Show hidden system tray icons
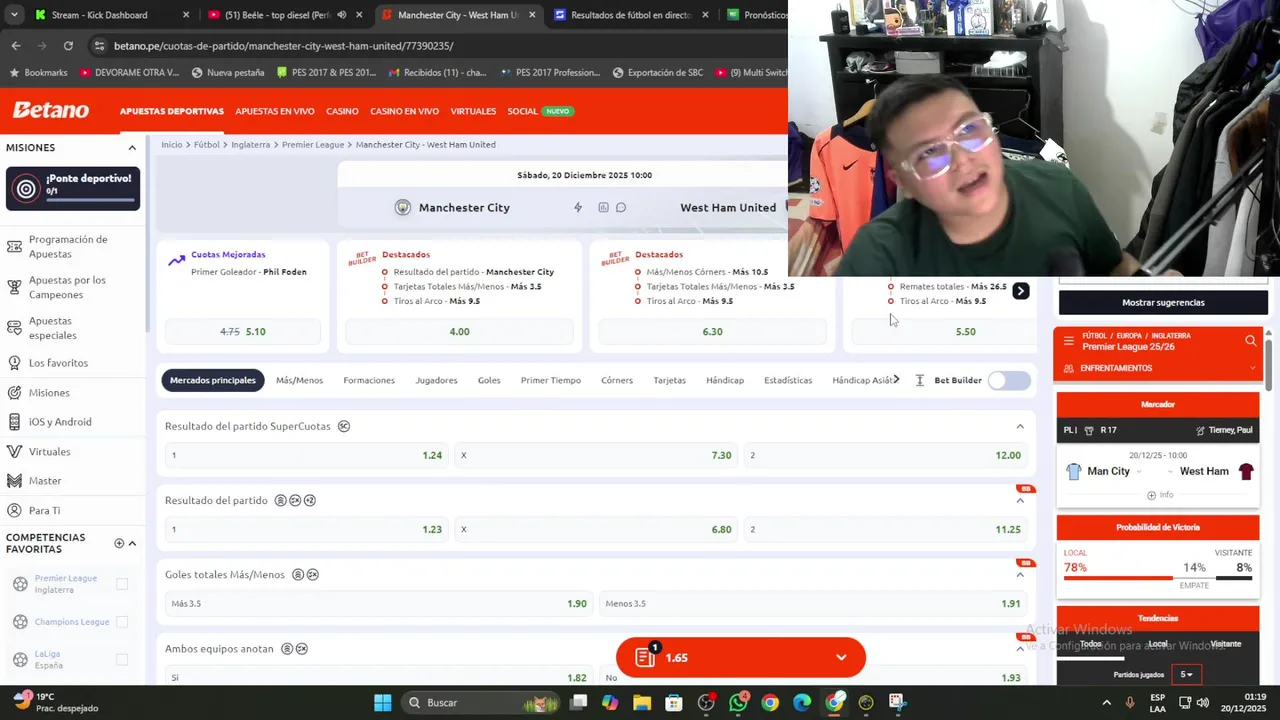This screenshot has width=1280, height=720. pyautogui.click(x=1107, y=703)
